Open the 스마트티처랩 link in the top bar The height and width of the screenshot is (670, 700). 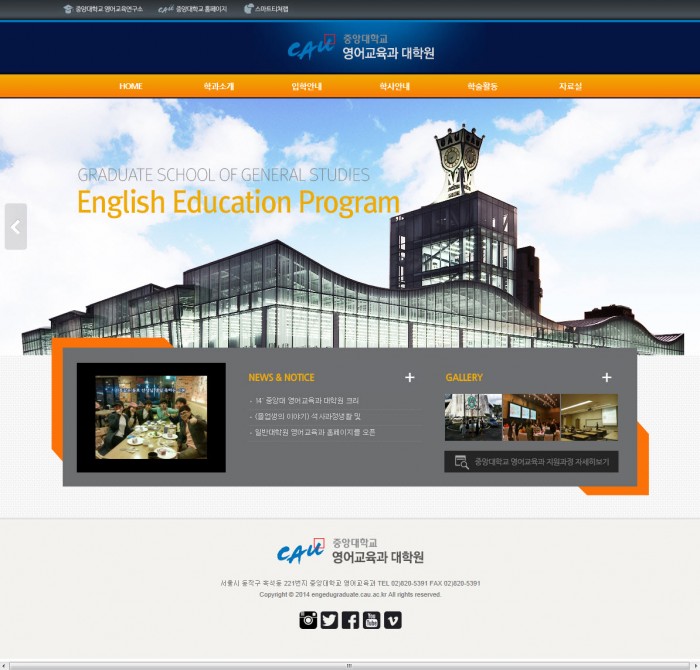coord(265,8)
